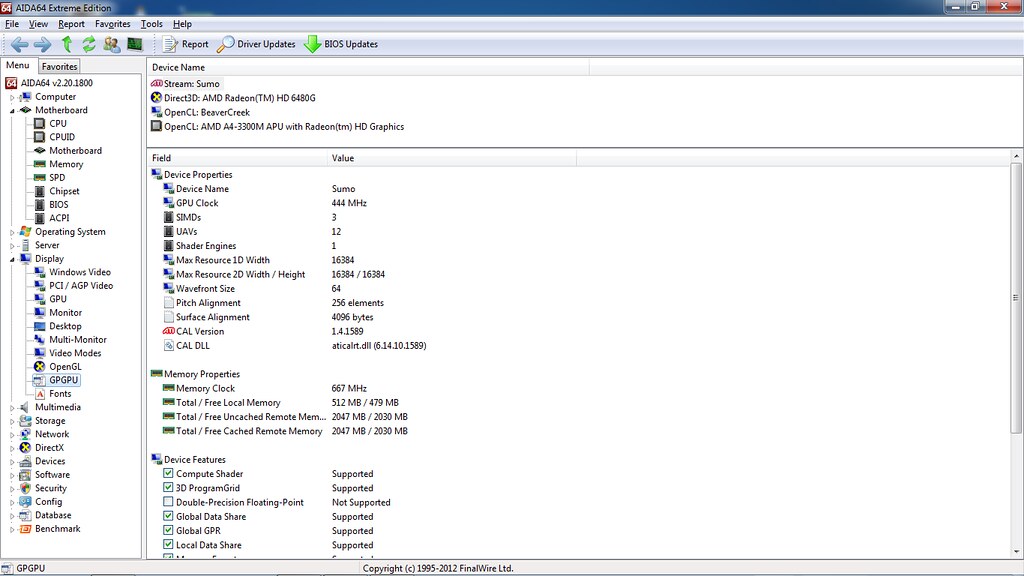1024x576 pixels.
Task: Collapse the Display tree node
Action: [12, 259]
